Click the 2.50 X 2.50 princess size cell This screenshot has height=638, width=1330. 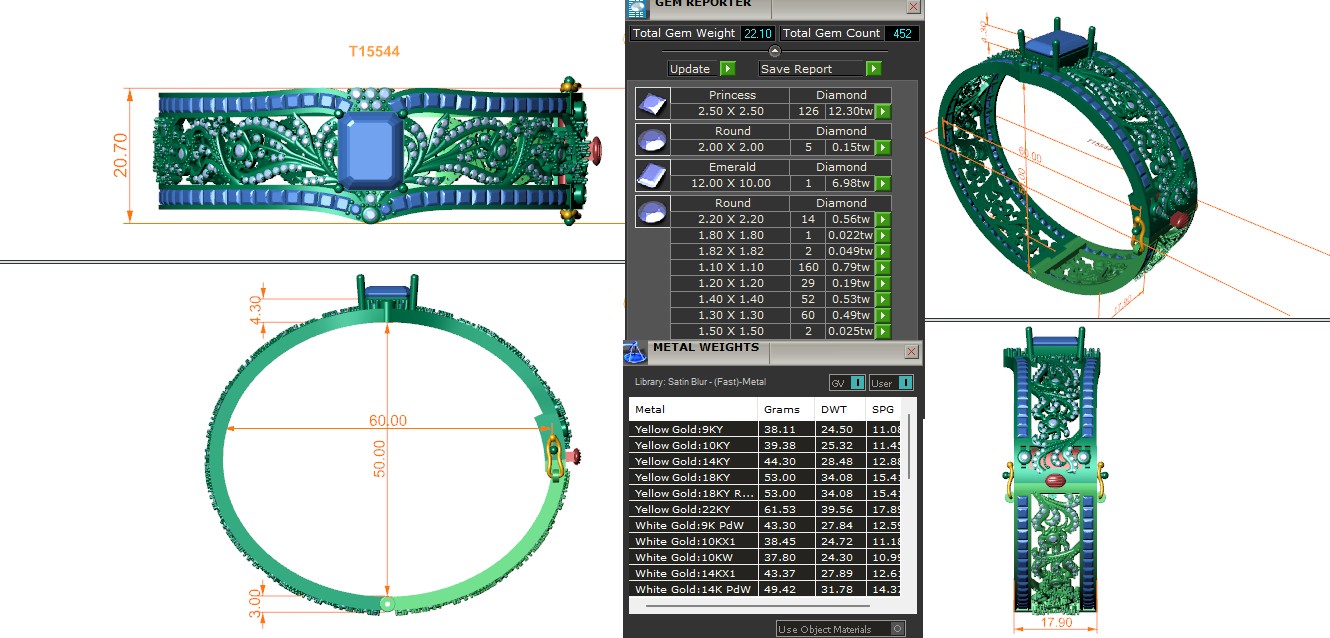tap(730, 111)
